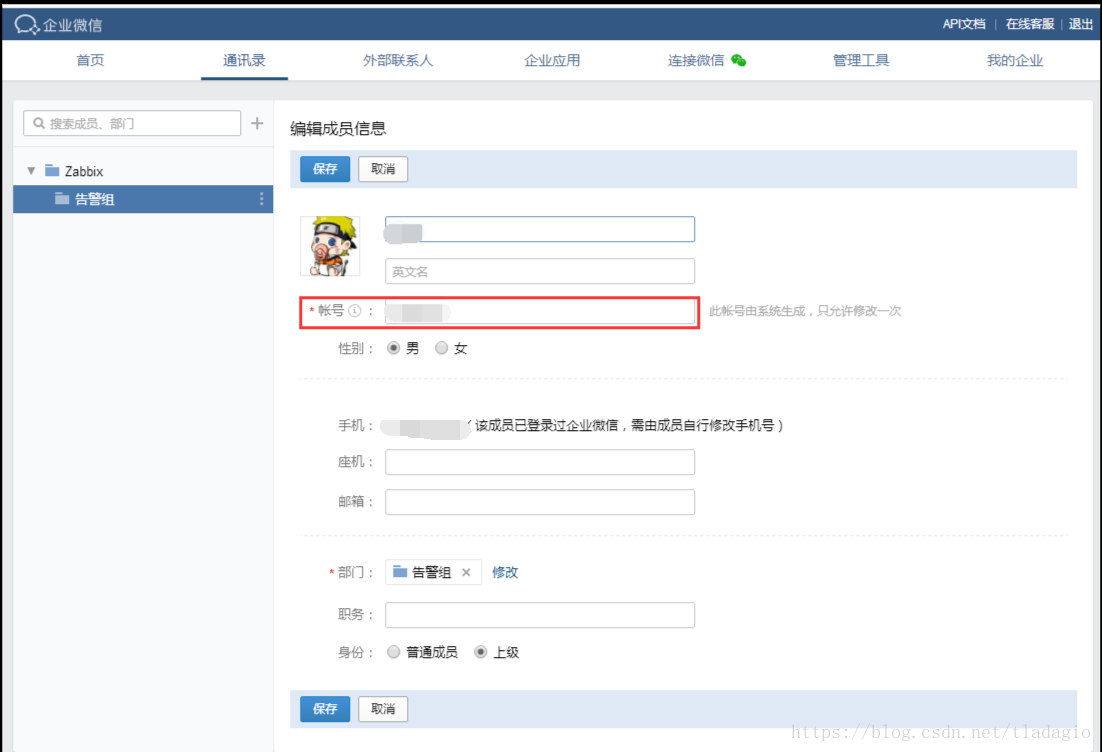The width and height of the screenshot is (1102, 752).
Task: Click the top 保存 button
Action: (x=325, y=169)
